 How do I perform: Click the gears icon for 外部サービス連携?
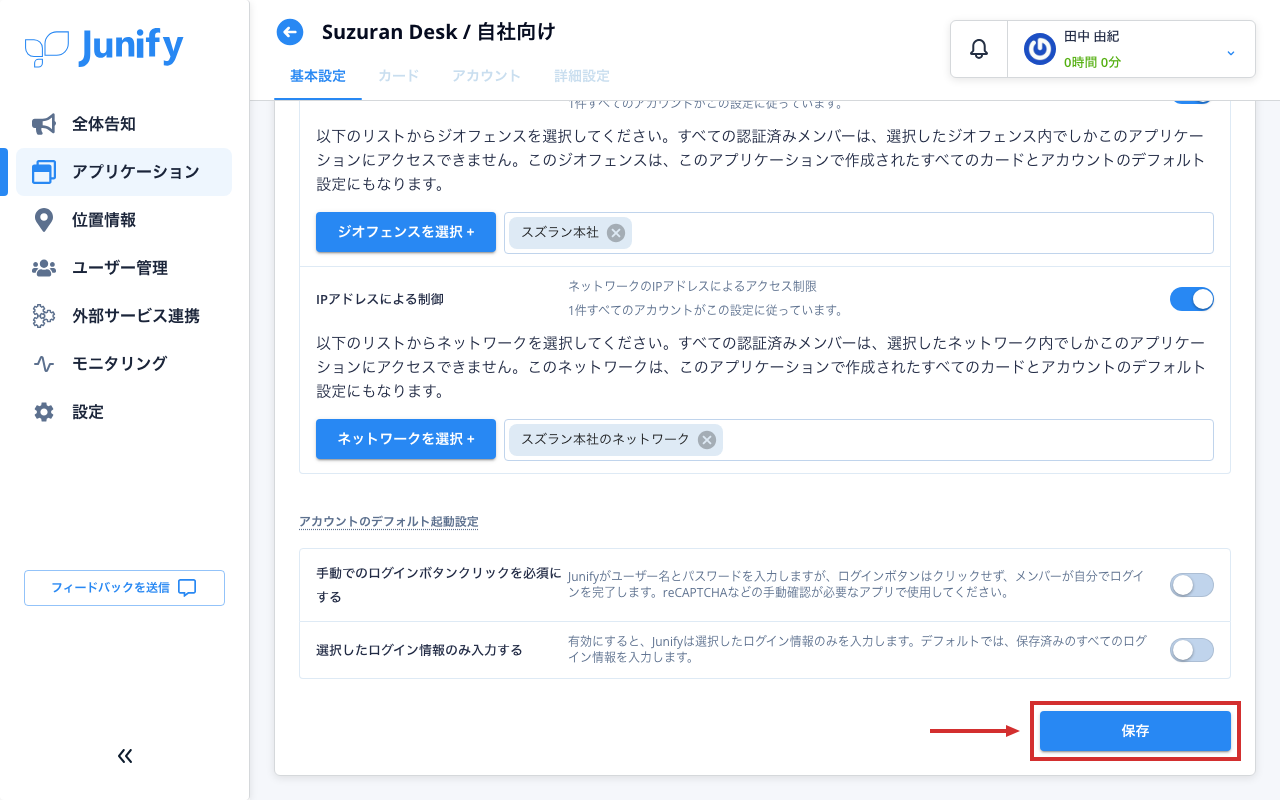point(43,316)
